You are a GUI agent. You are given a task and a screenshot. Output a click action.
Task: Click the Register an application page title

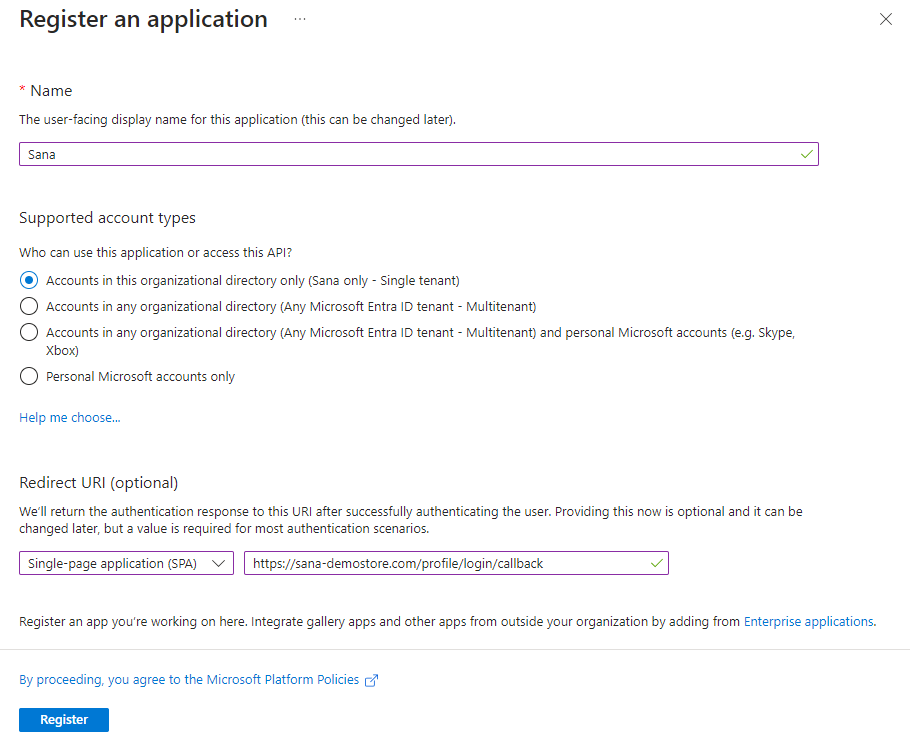(x=143, y=19)
